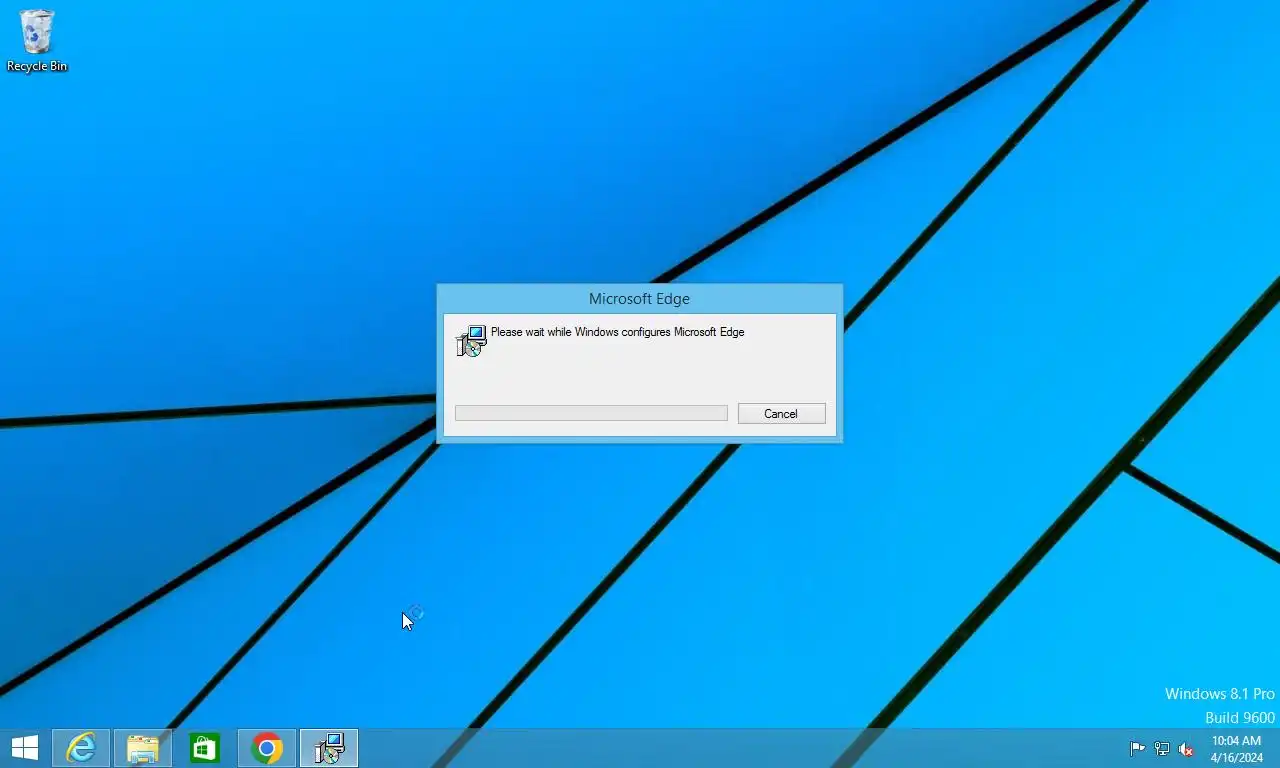Click the Microsoft Edge dialog title bar
Viewport: 1280px width, 768px height.
[x=639, y=299]
